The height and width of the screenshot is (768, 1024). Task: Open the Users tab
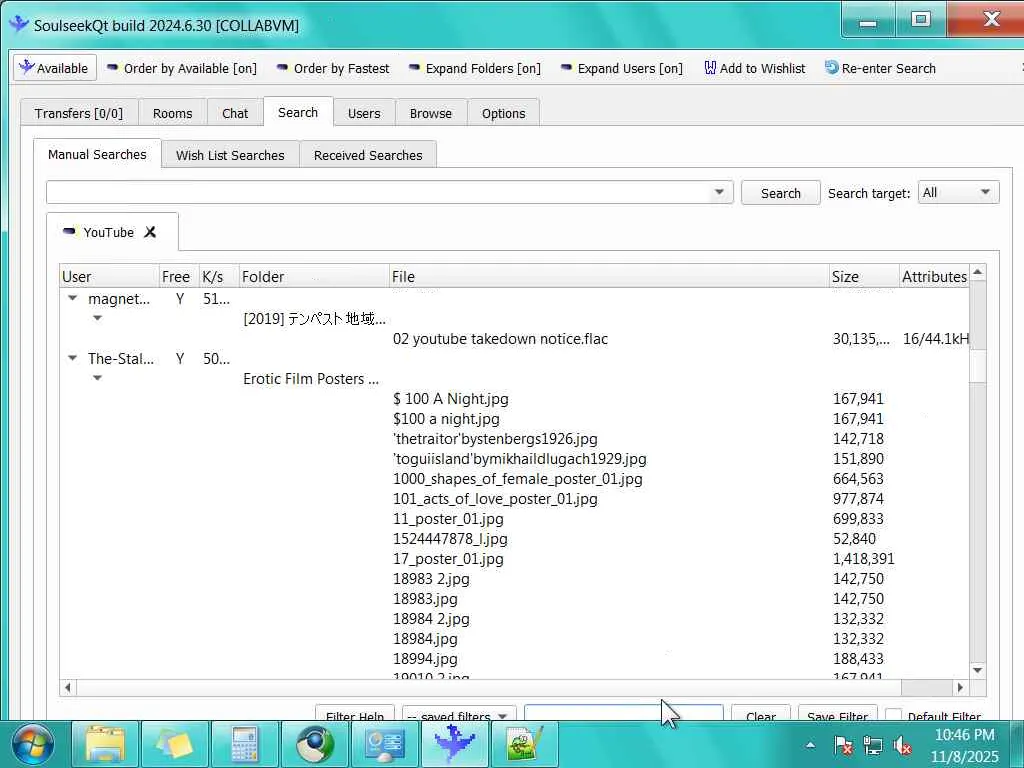click(x=364, y=113)
